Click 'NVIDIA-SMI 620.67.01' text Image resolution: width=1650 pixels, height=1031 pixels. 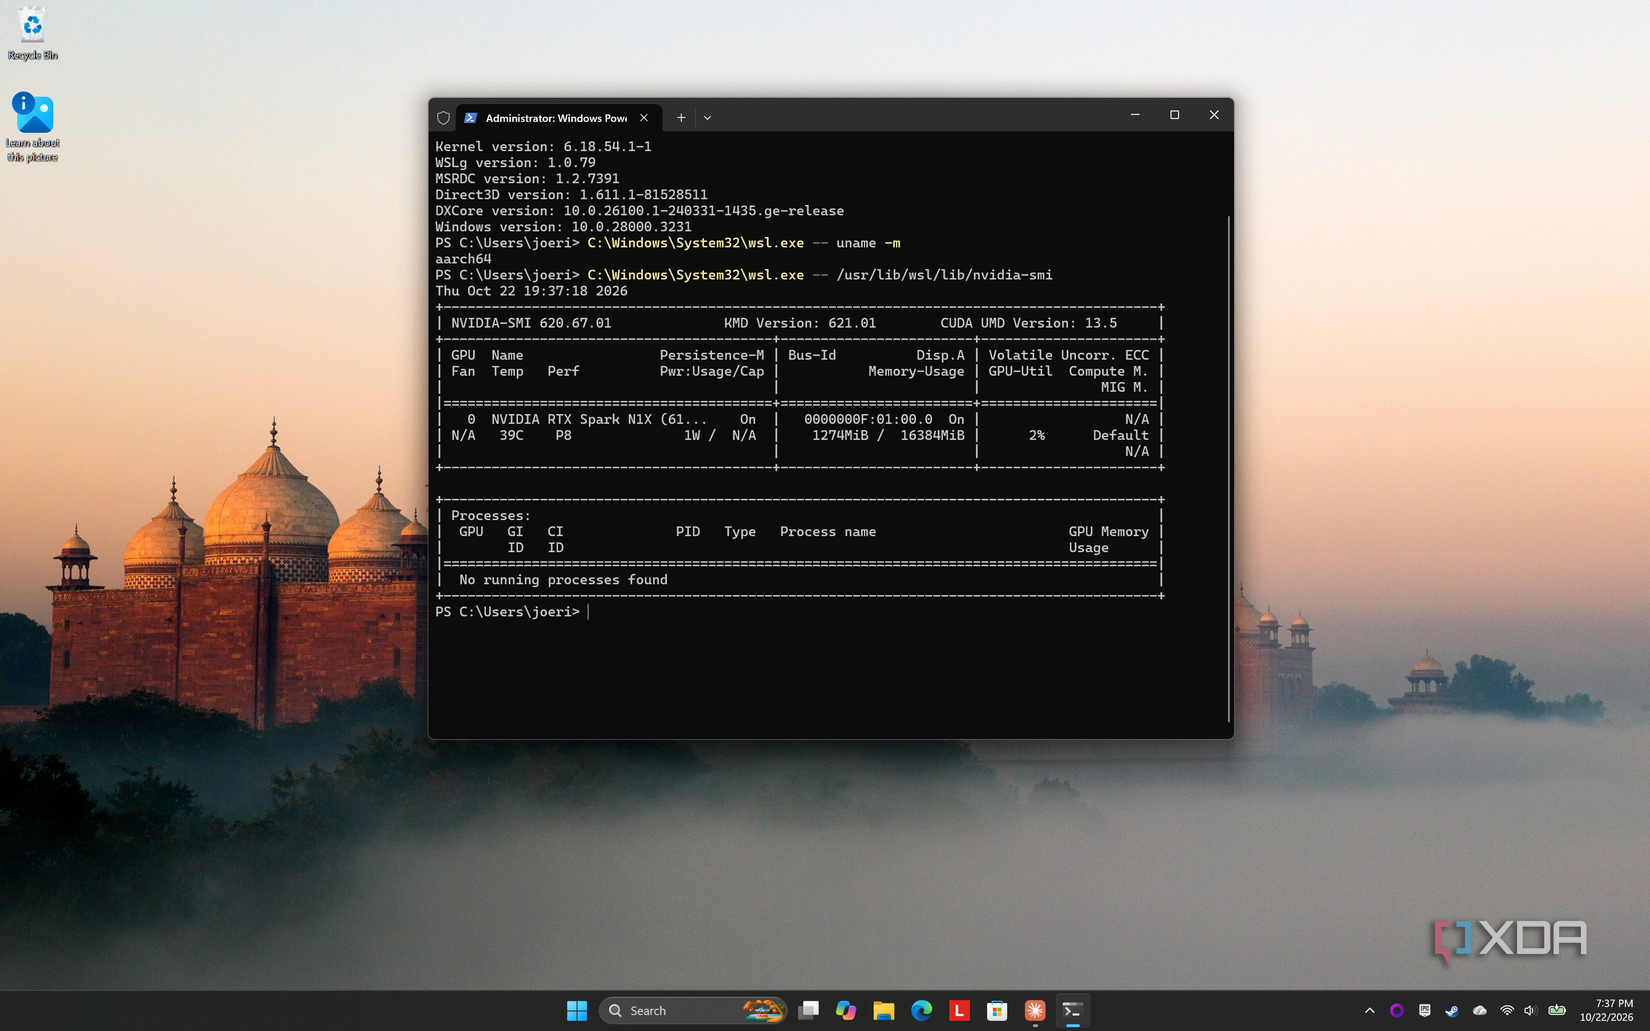531,323
